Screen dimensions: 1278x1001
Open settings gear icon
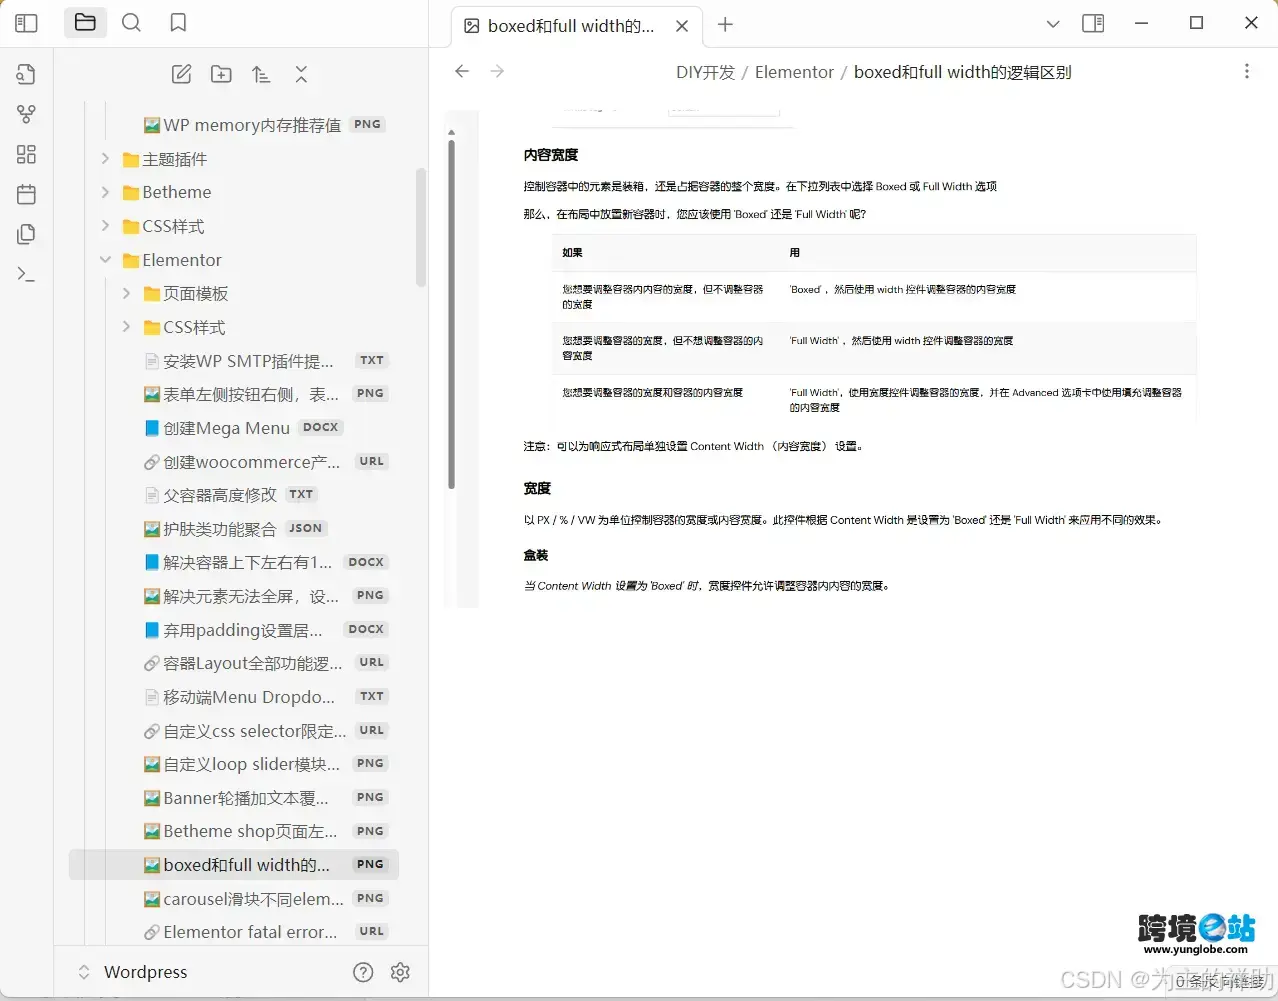401,972
